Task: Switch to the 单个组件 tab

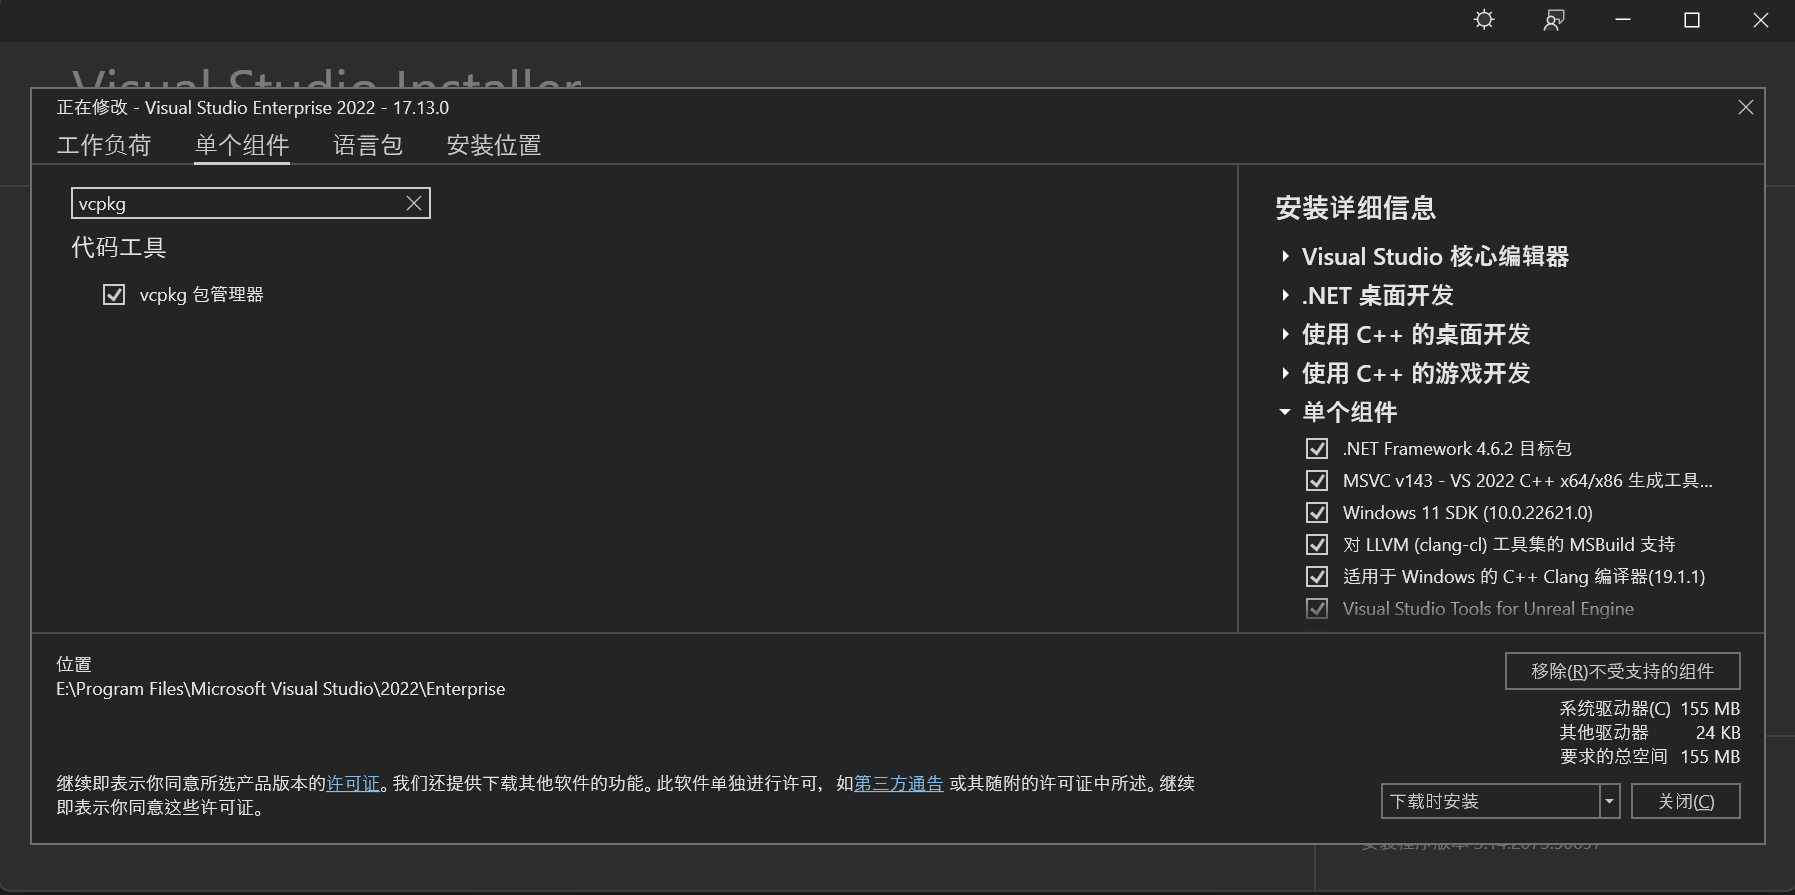Action: [242, 146]
